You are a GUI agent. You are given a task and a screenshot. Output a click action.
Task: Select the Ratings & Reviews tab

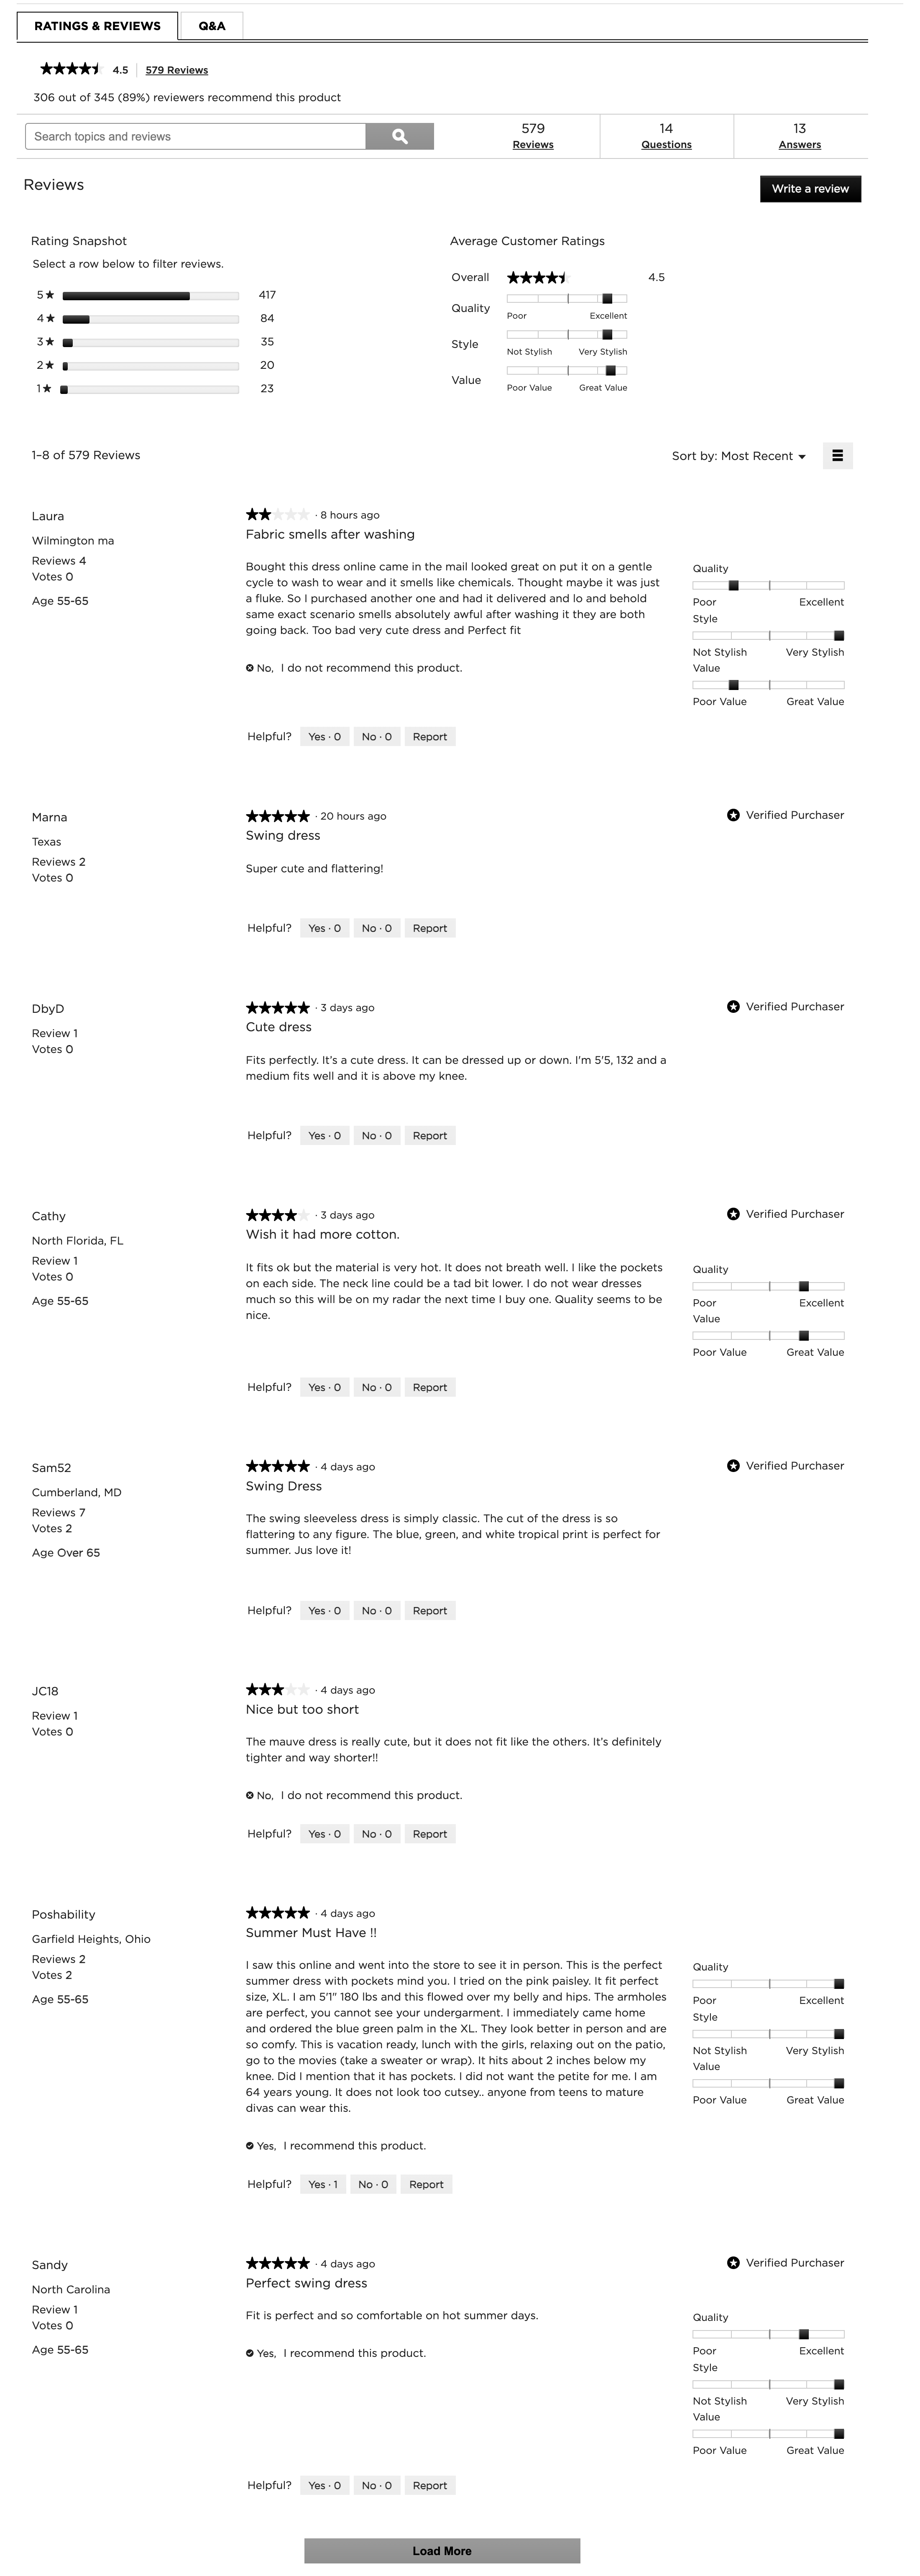[97, 25]
